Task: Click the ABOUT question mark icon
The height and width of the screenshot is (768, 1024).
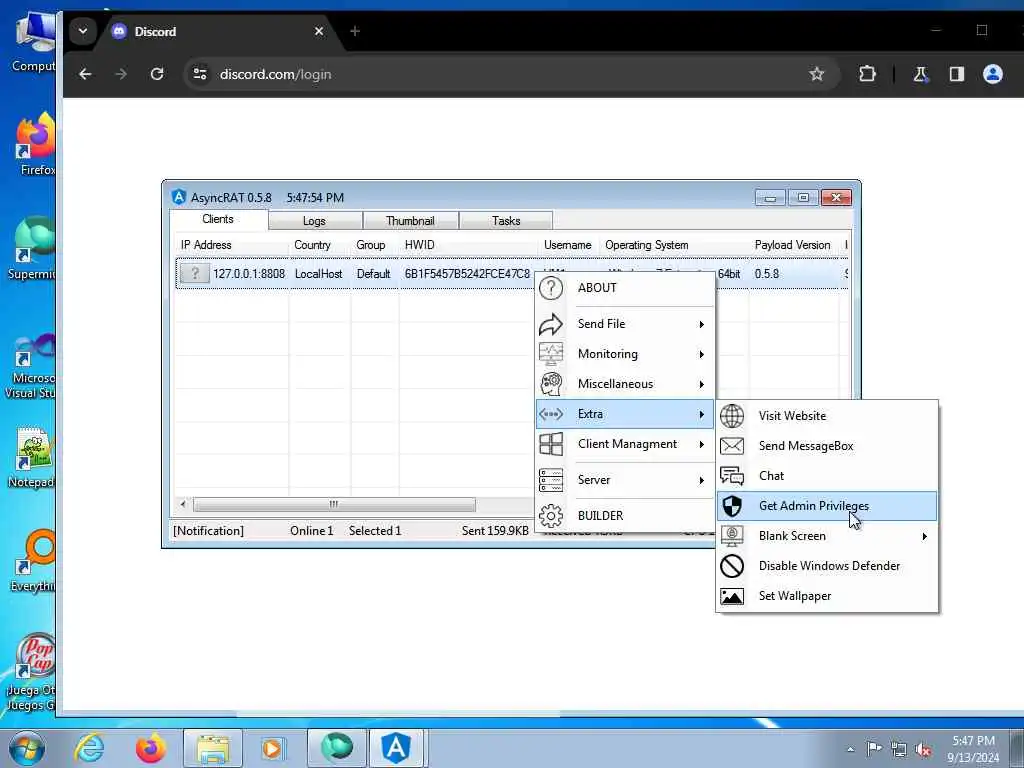Action: click(551, 288)
